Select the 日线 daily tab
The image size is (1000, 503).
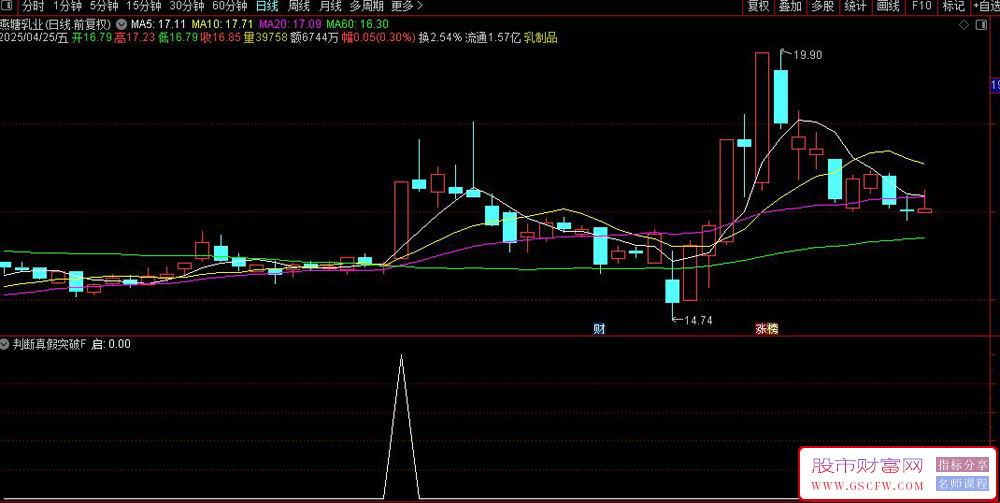pos(267,6)
